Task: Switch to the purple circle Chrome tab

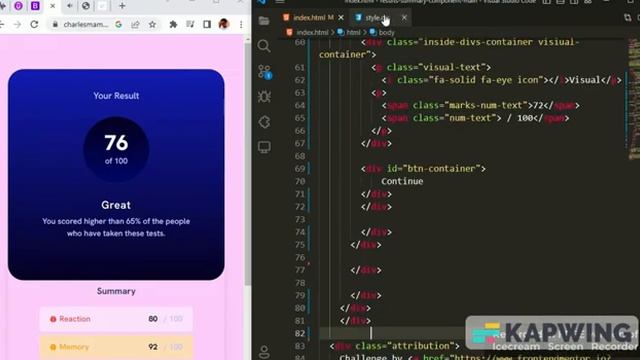Action: 18,6
